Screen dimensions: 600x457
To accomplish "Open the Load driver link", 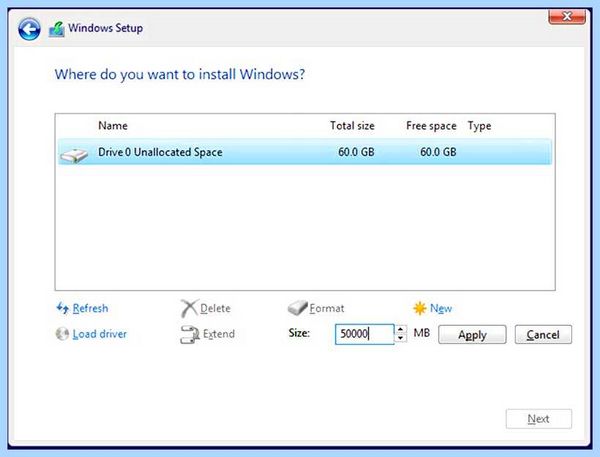I will pos(99,334).
